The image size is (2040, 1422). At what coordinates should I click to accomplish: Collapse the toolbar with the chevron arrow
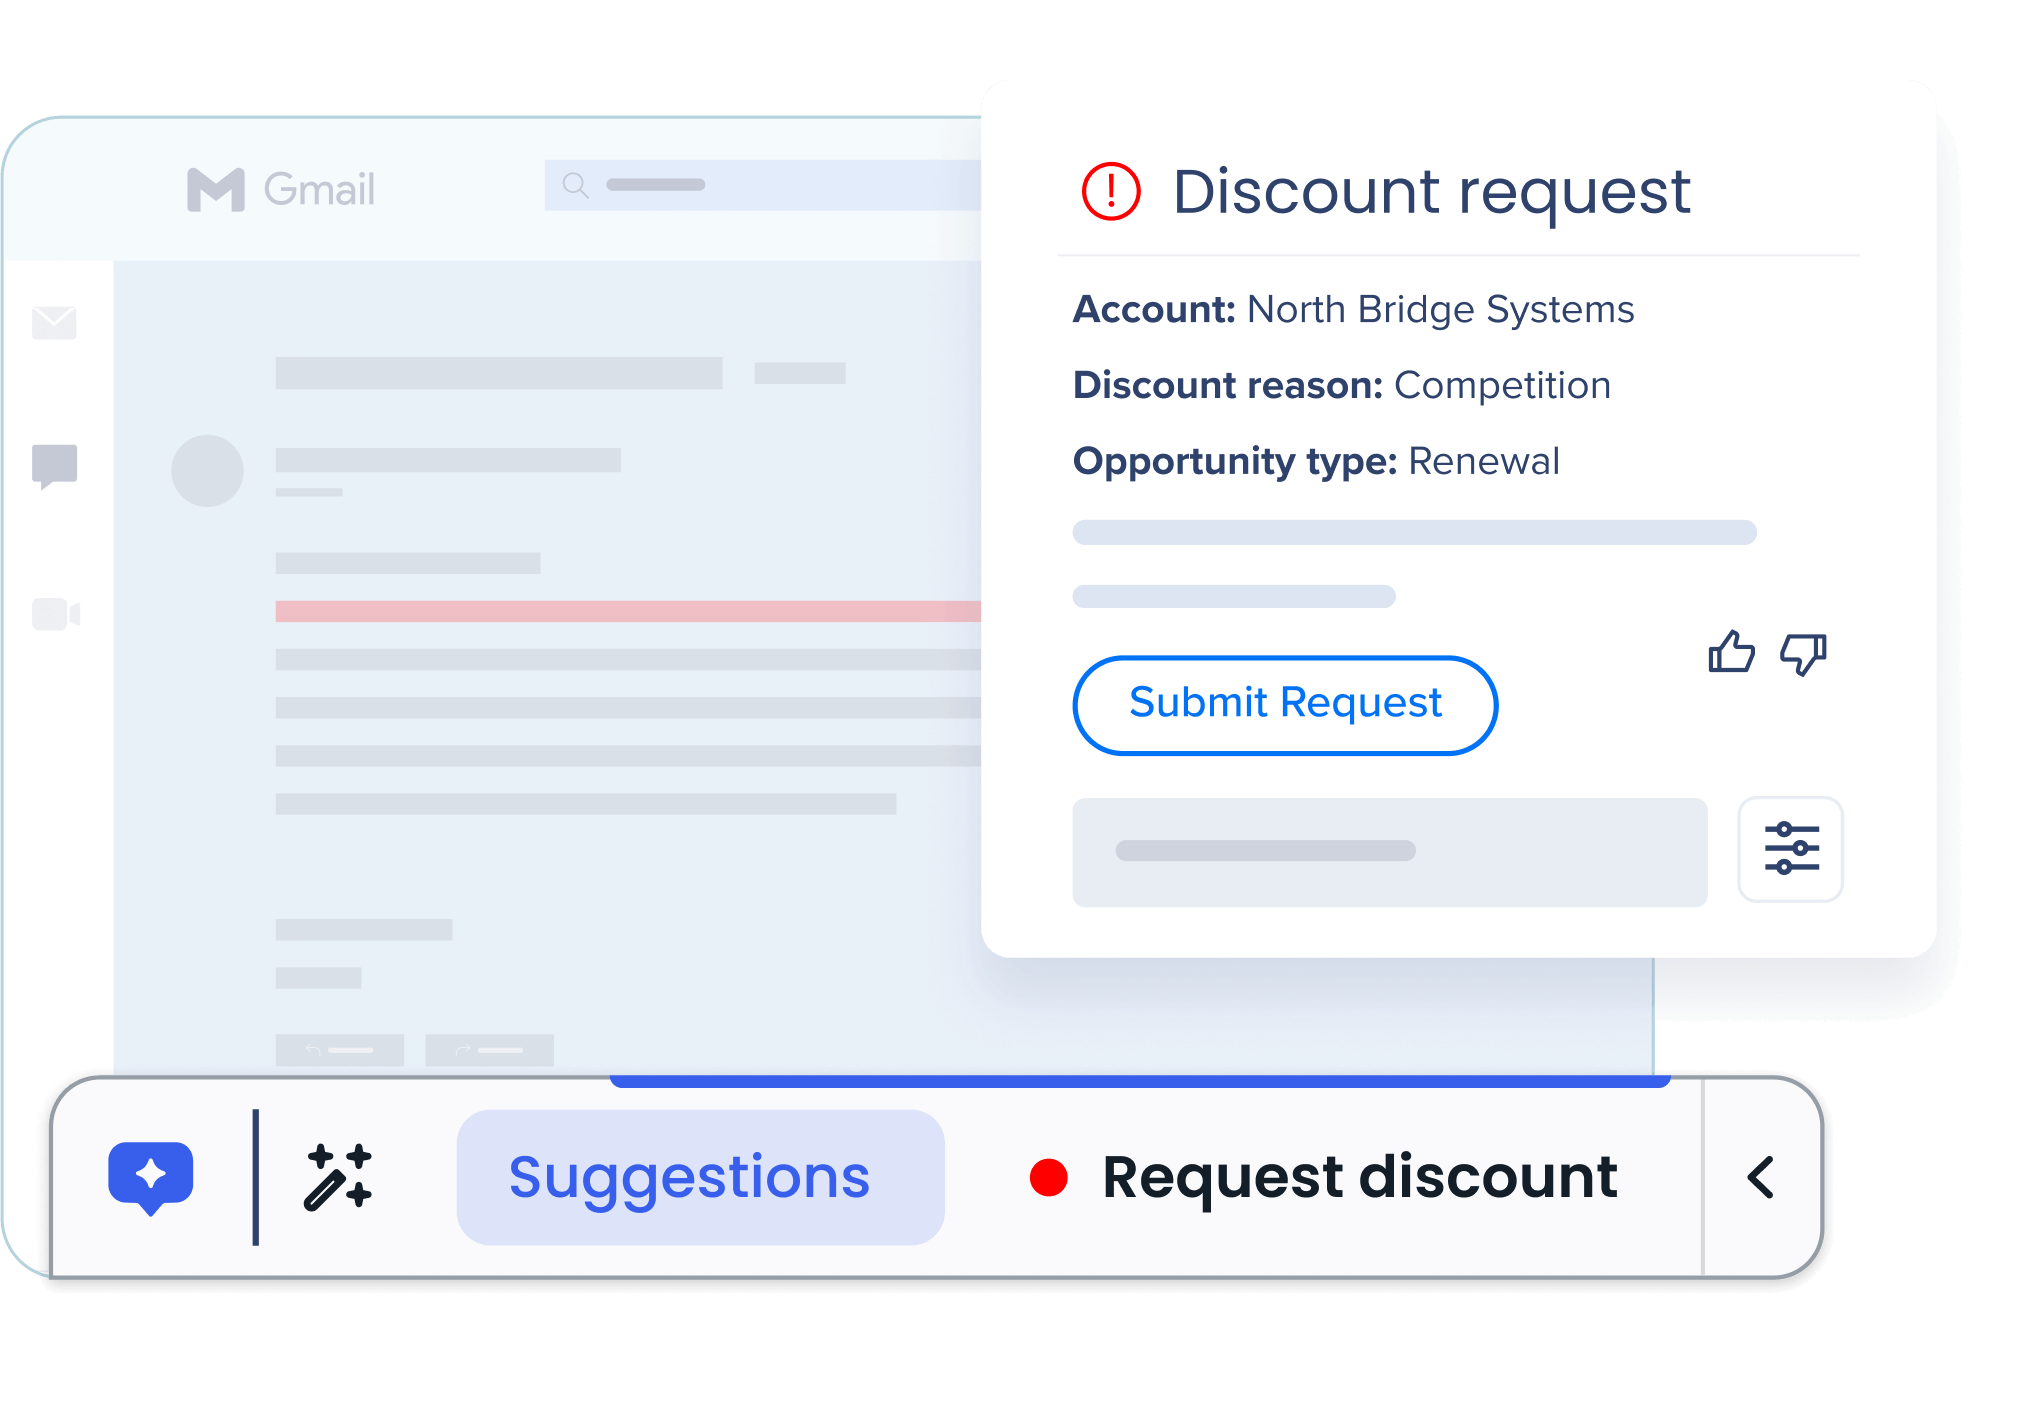point(1761,1177)
